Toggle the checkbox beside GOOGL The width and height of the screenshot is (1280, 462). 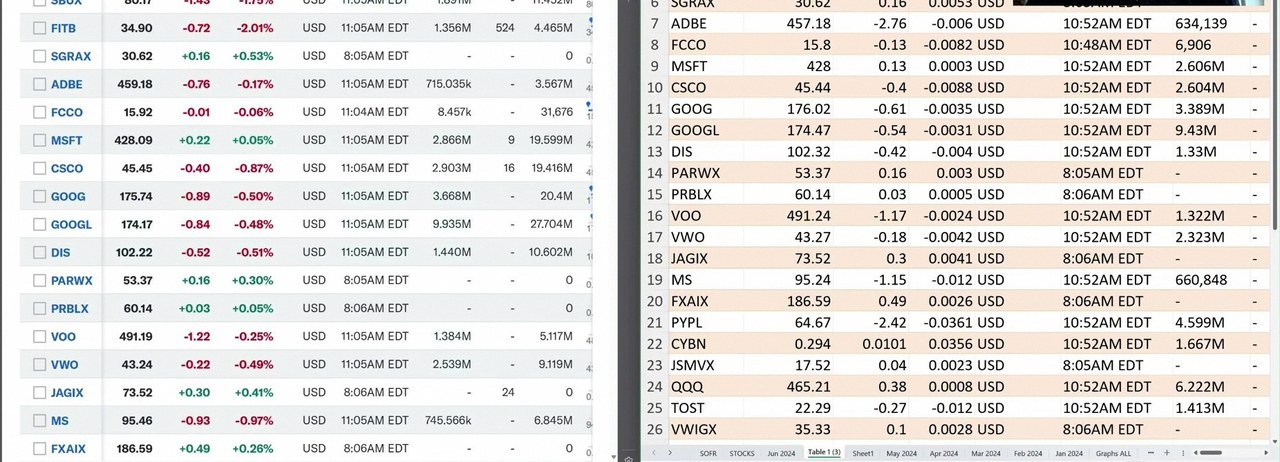coord(40,225)
